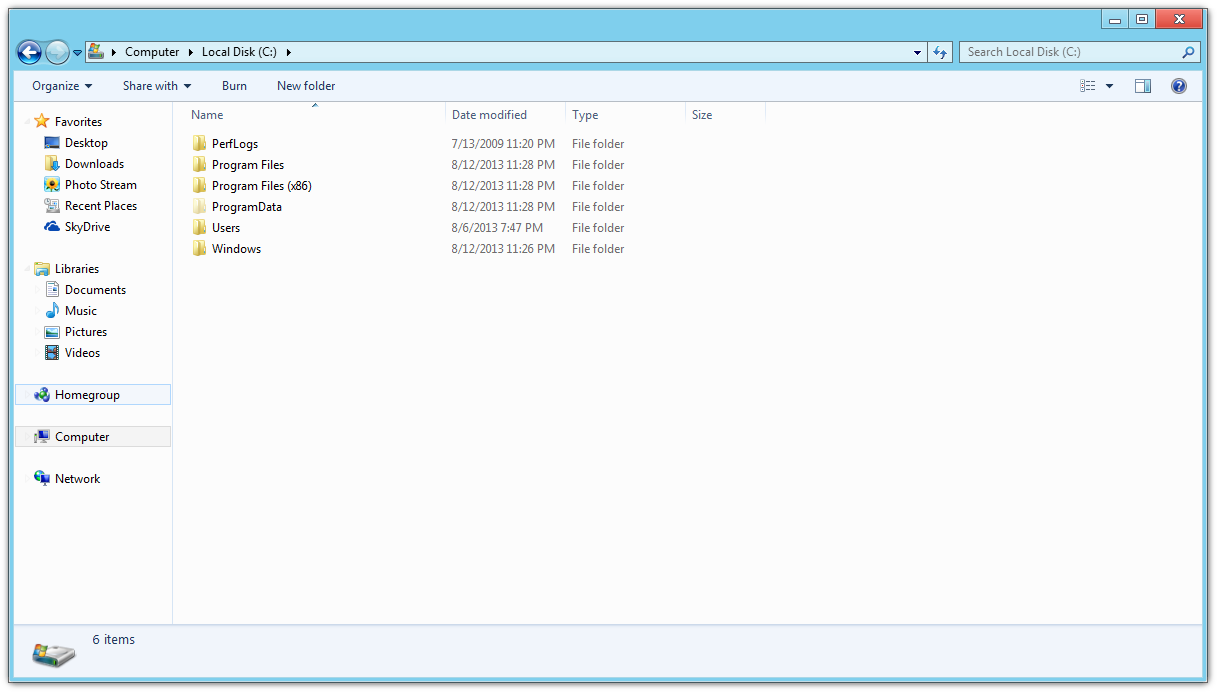Expand the chevron after Local Disk (C:)
The height and width of the screenshot is (692, 1217).
(288, 52)
